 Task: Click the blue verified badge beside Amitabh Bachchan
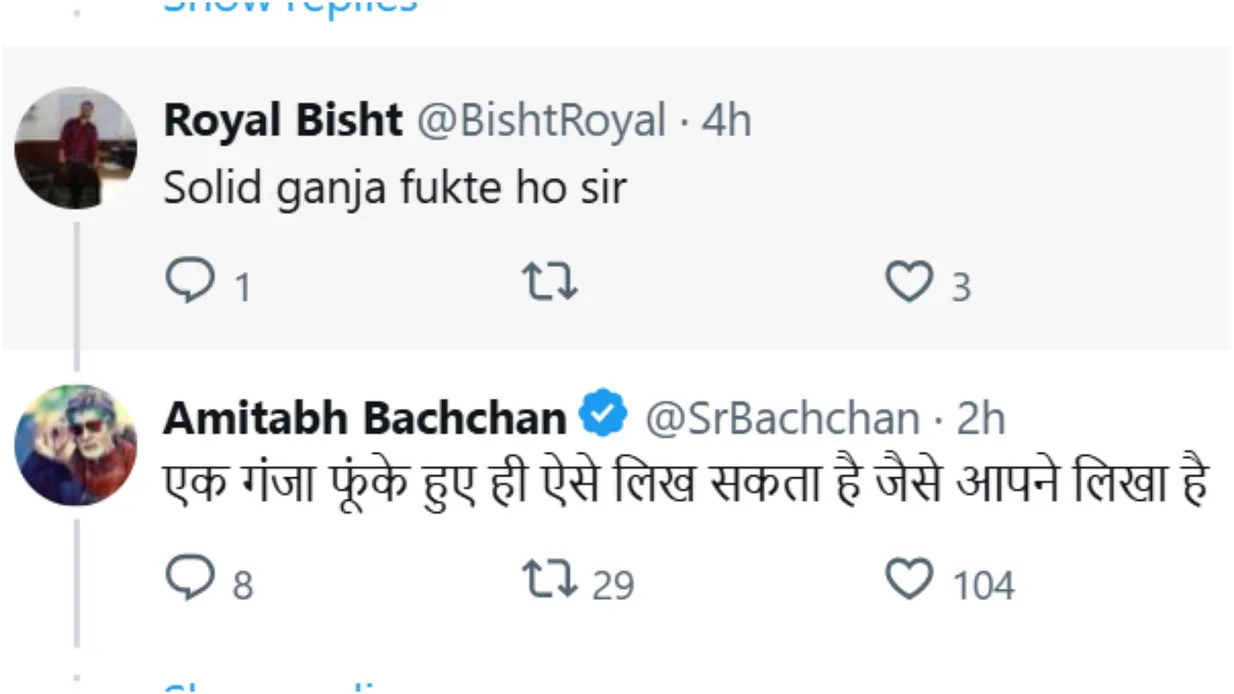pyautogui.click(x=604, y=416)
